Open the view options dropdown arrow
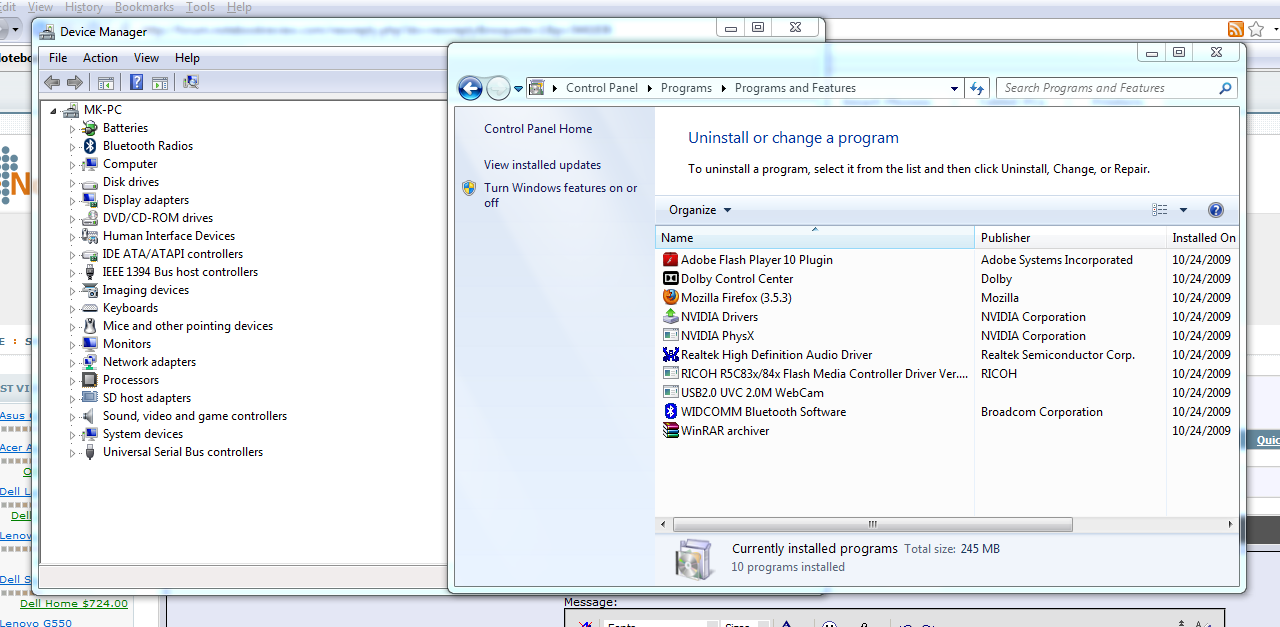Screen dimensions: 1280x627 (x=1183, y=210)
